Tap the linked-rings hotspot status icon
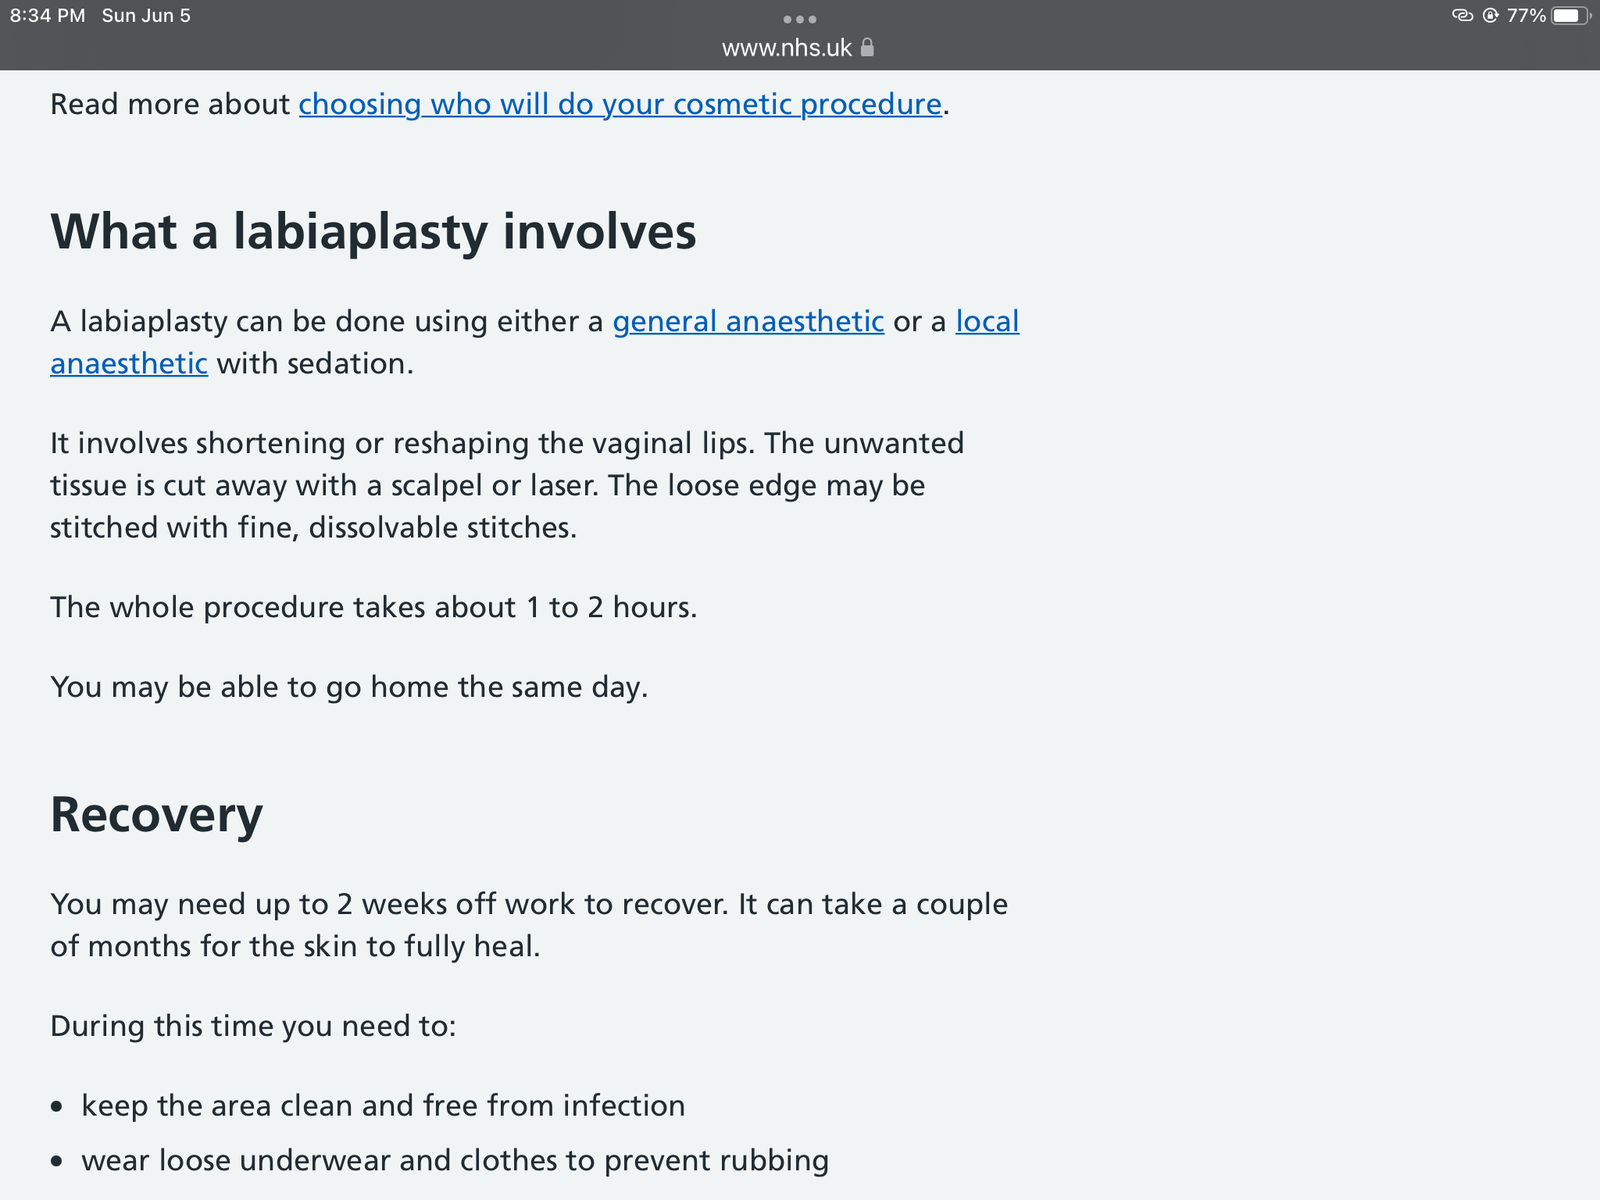Viewport: 1600px width, 1200px height. [1462, 15]
